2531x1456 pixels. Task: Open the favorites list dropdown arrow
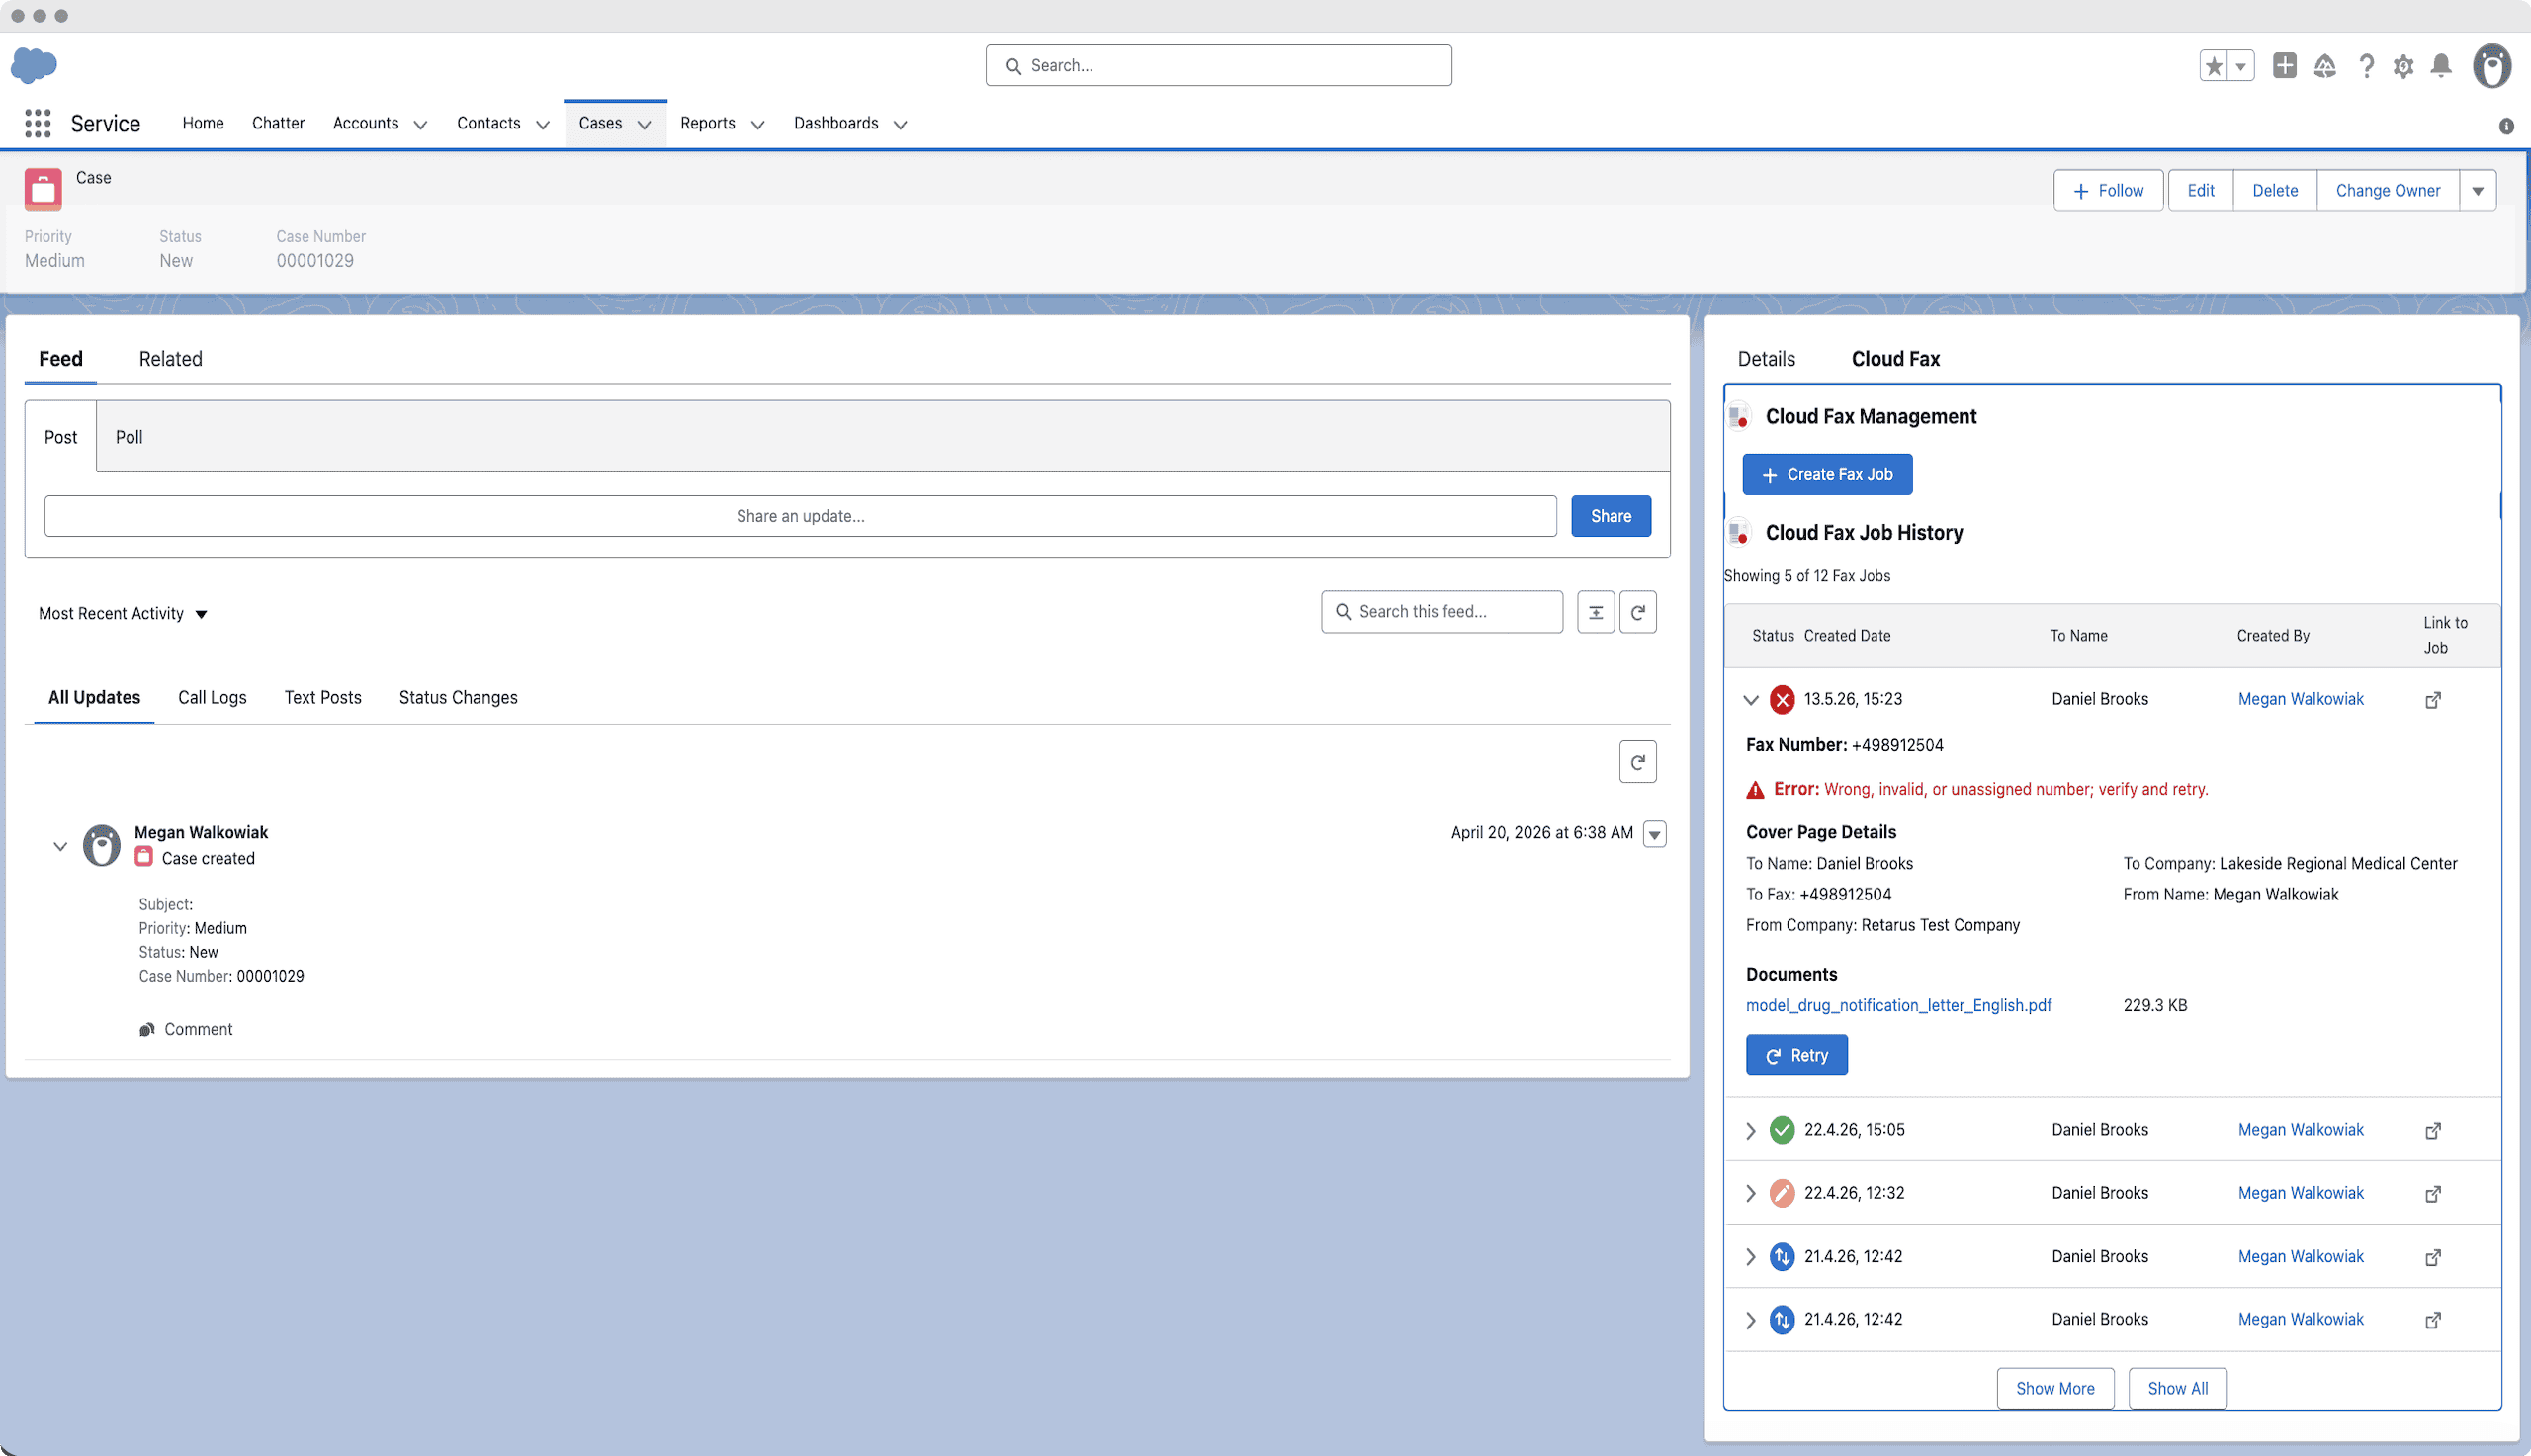(x=2241, y=66)
